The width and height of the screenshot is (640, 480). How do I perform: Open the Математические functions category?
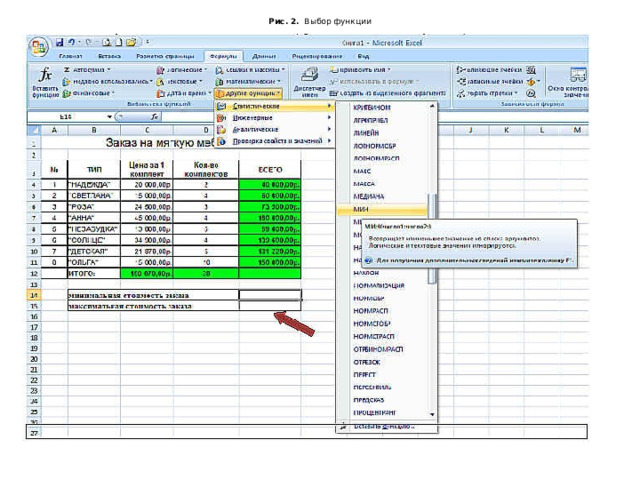[x=248, y=82]
